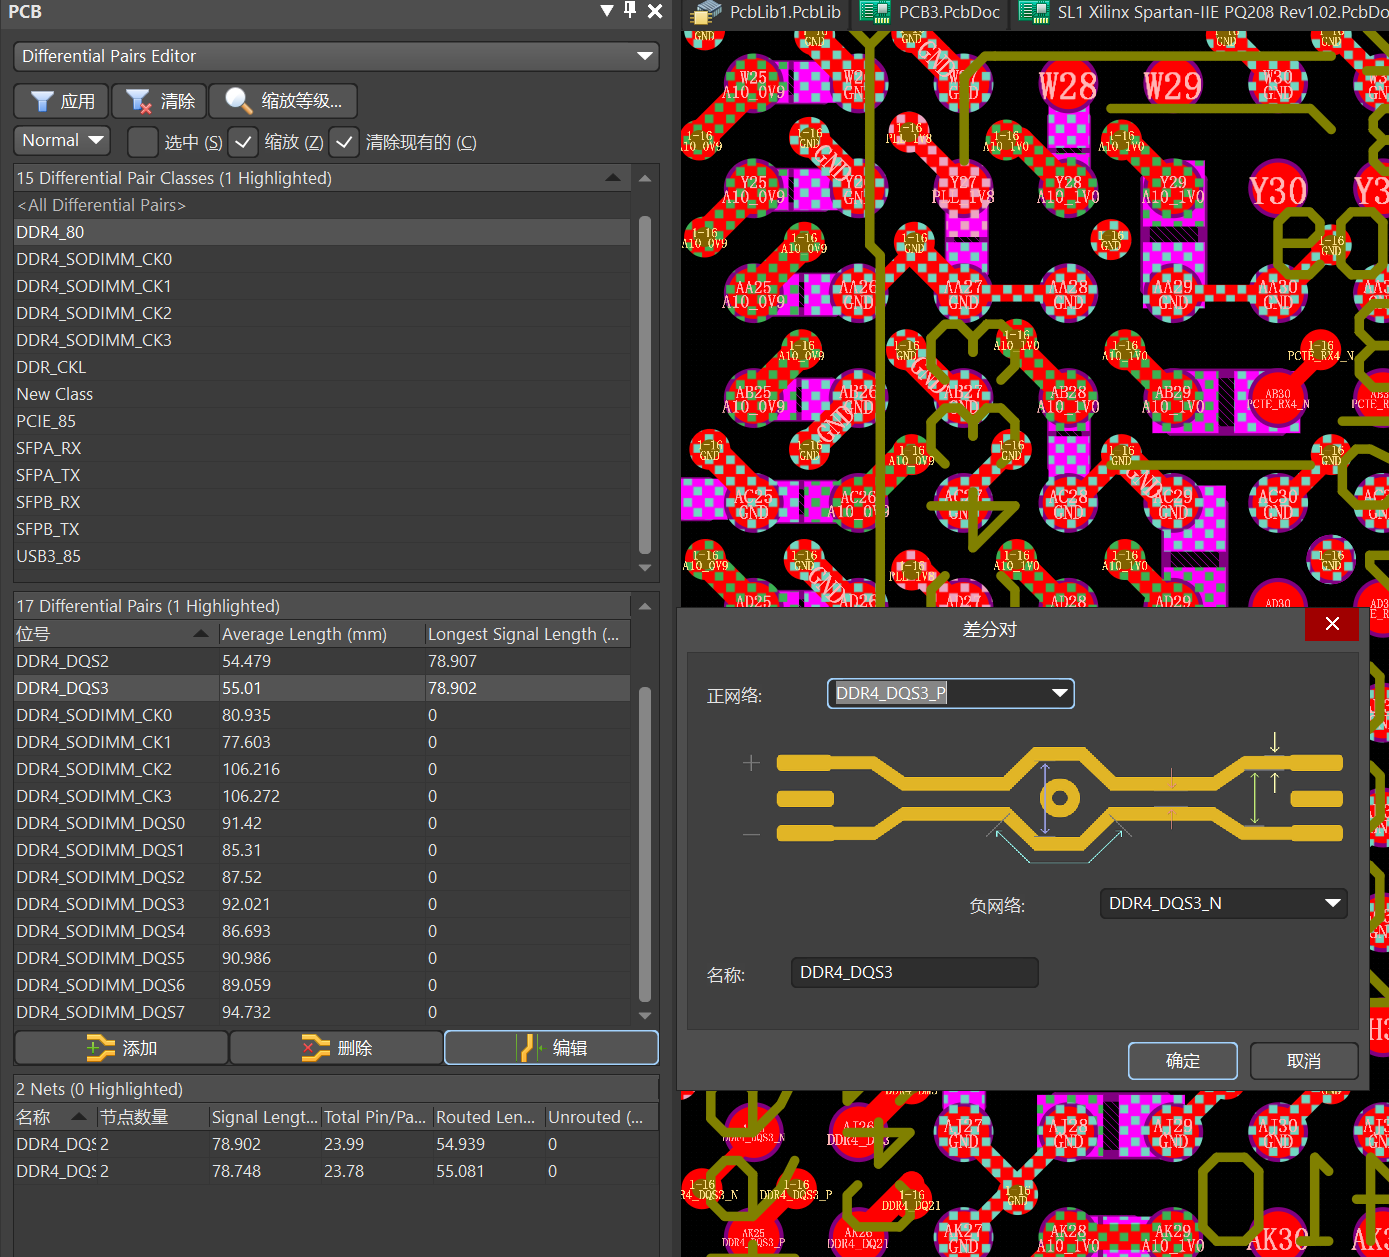Switch to the PcbLib1.PcbLib tab
1389x1257 pixels.
coord(767,13)
